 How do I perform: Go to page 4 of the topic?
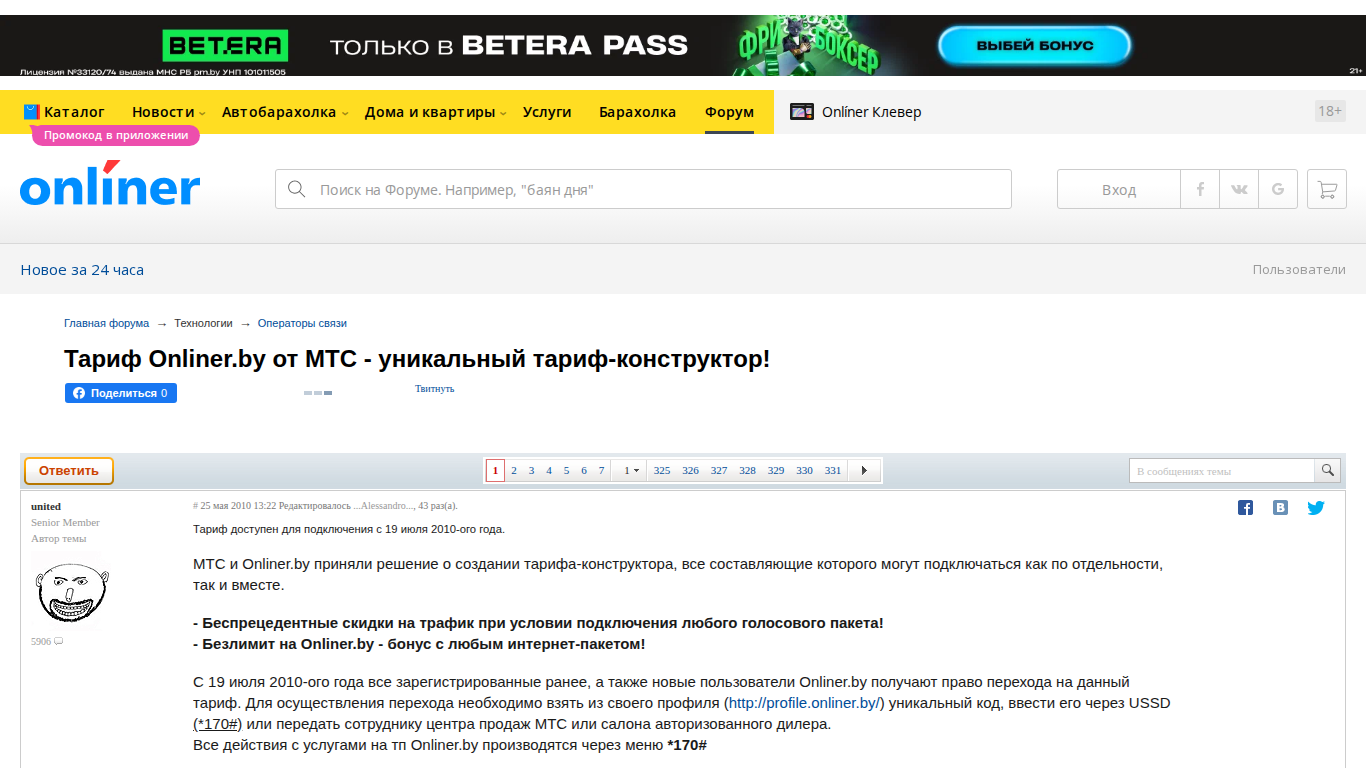point(549,470)
